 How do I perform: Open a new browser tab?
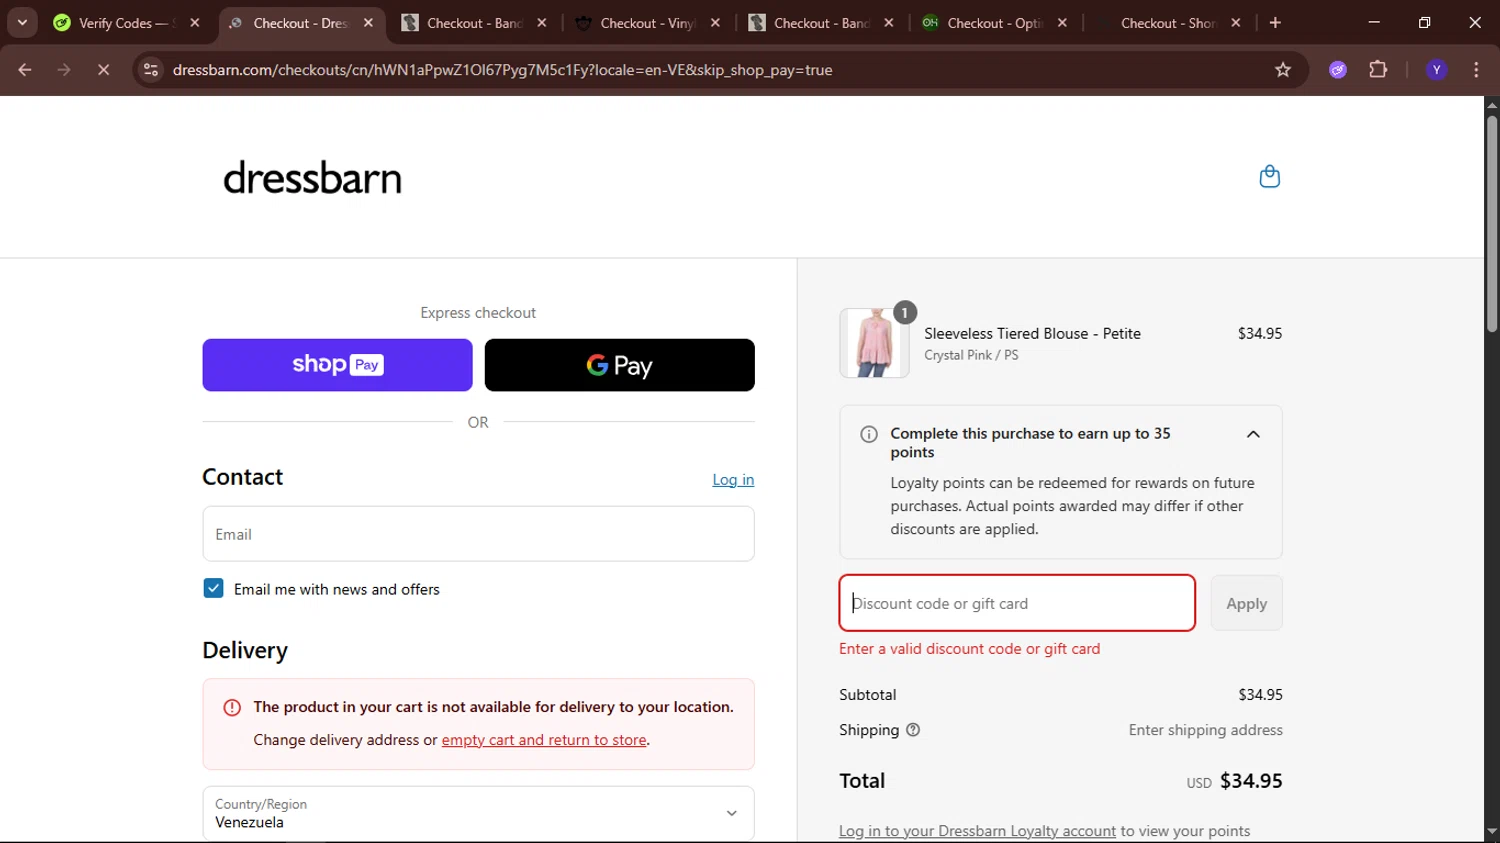(1275, 22)
